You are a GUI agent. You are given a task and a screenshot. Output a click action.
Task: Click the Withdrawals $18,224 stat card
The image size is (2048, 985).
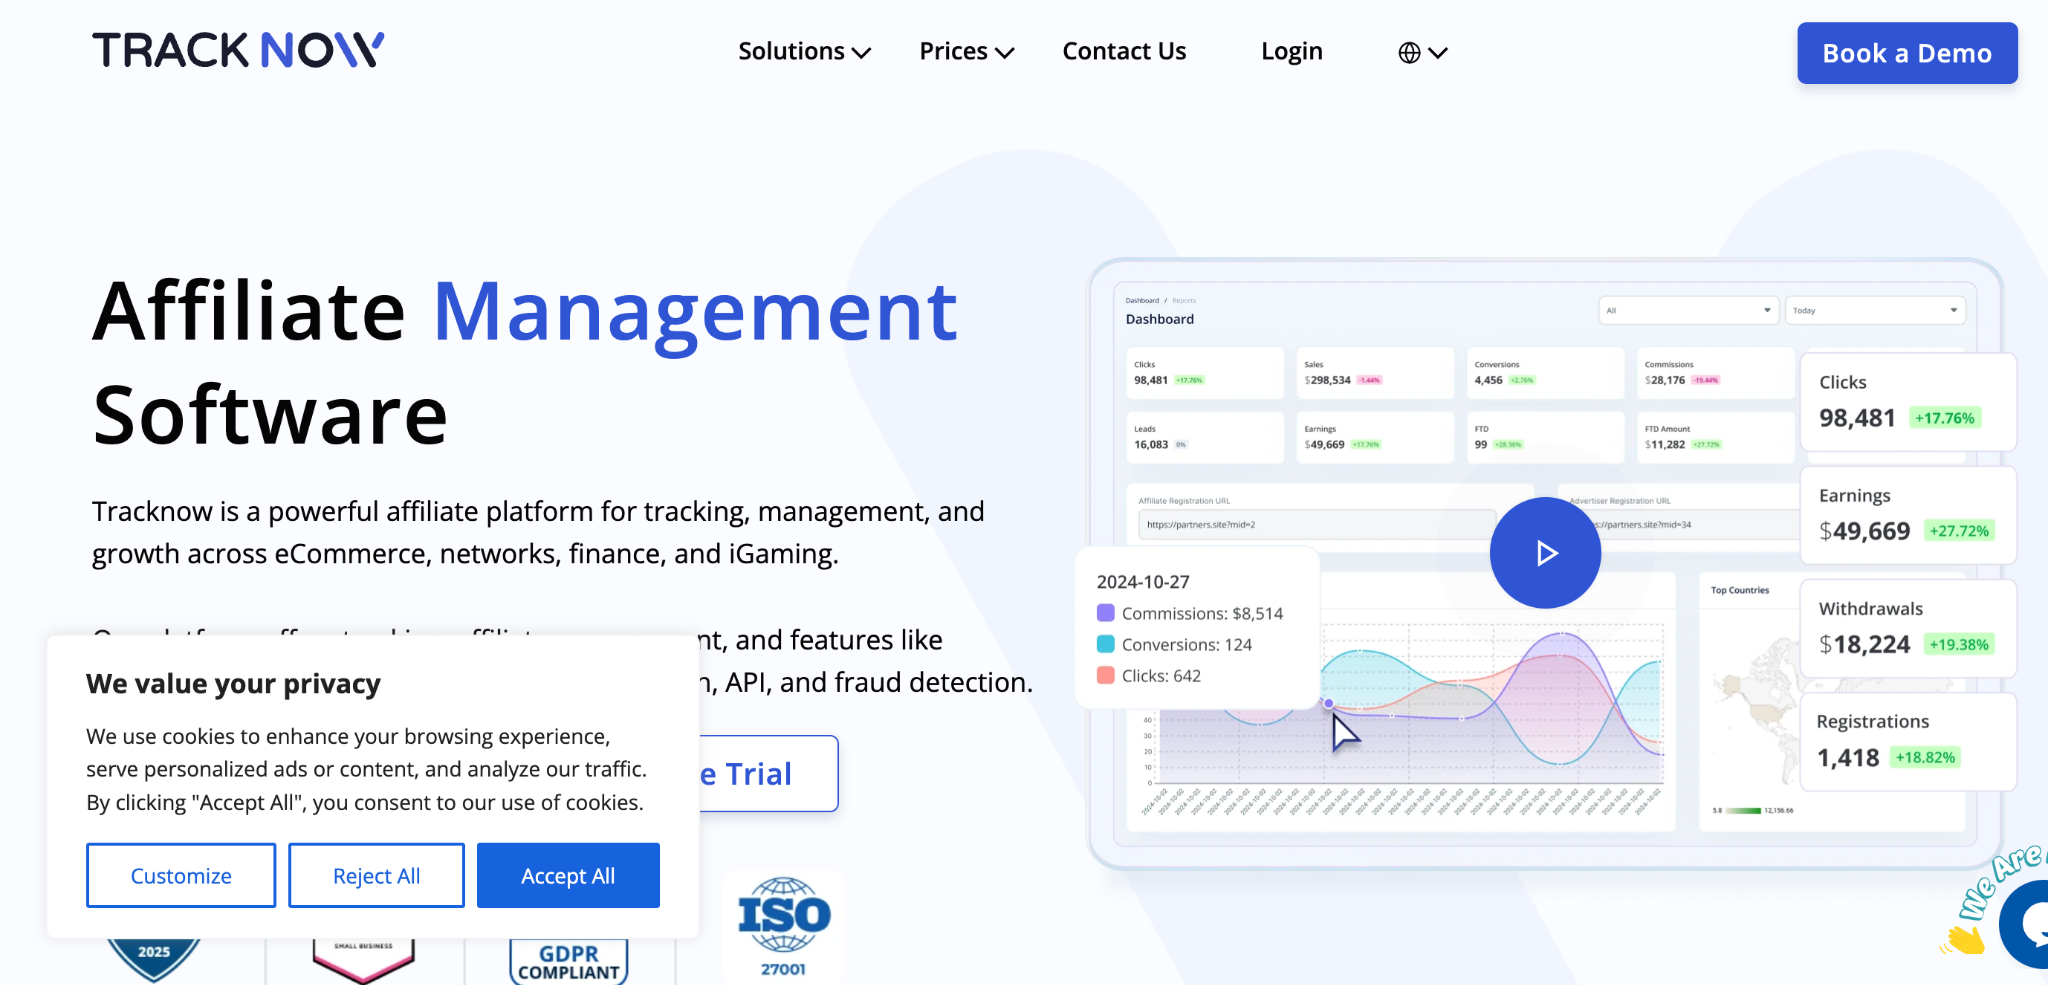(1908, 628)
